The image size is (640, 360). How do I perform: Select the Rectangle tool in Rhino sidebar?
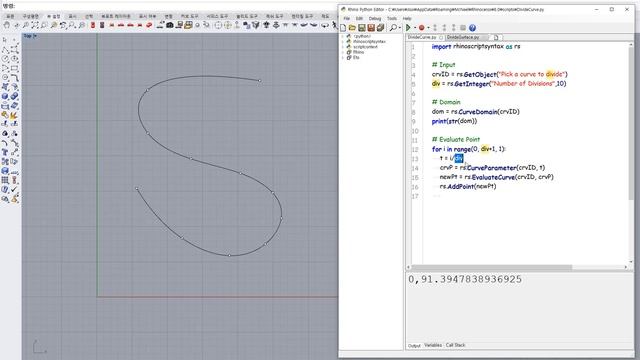[x=15, y=68]
